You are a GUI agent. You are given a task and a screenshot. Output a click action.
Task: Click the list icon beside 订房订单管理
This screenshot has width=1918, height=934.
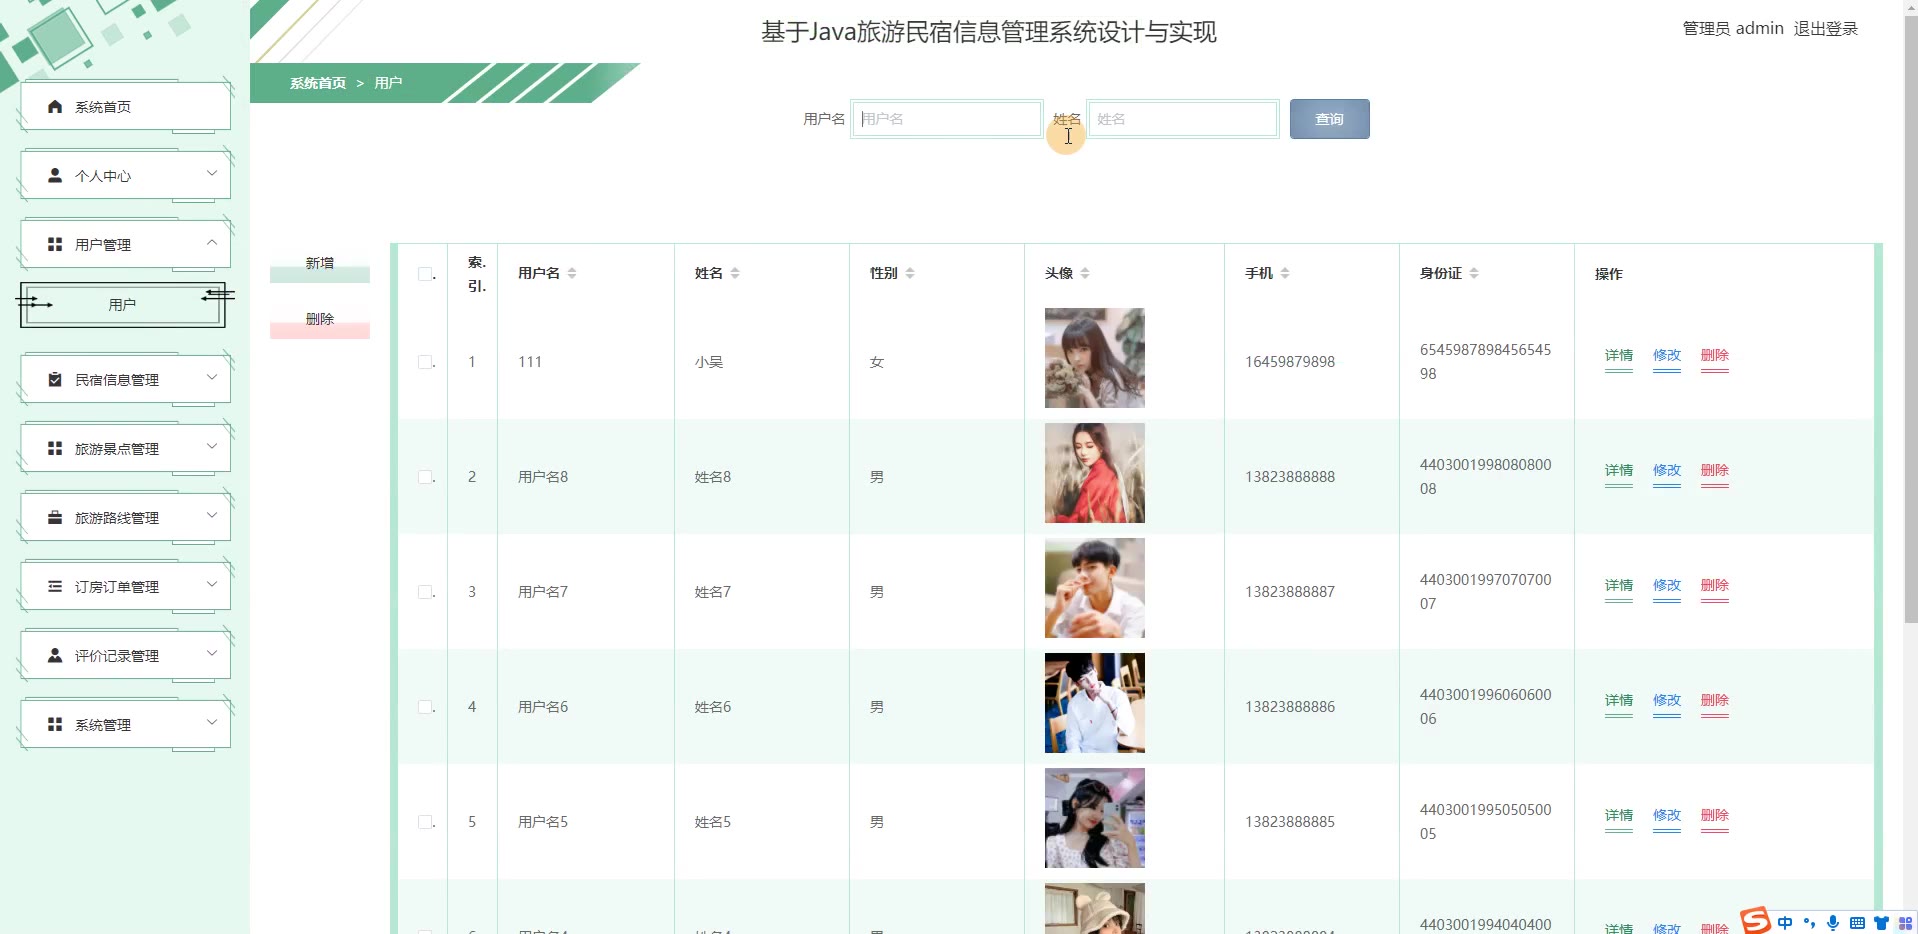click(55, 587)
